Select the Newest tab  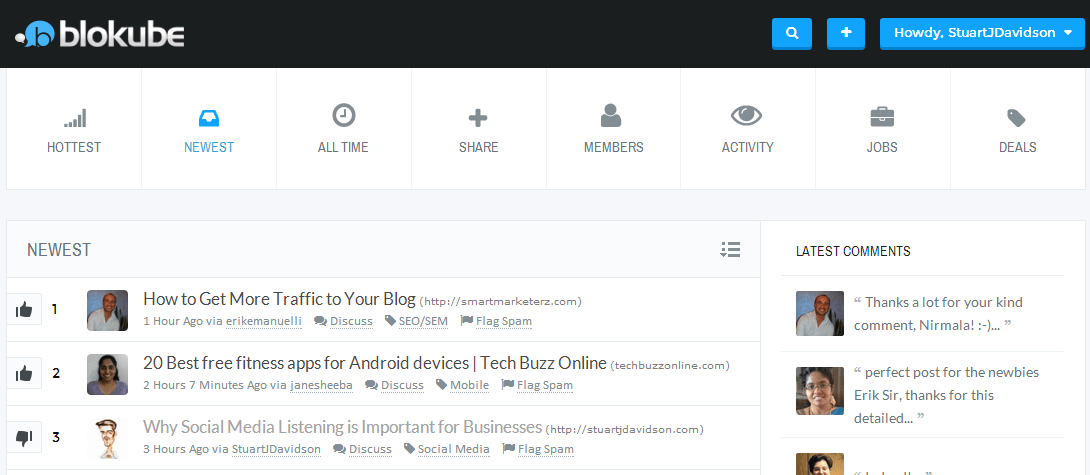(x=209, y=129)
